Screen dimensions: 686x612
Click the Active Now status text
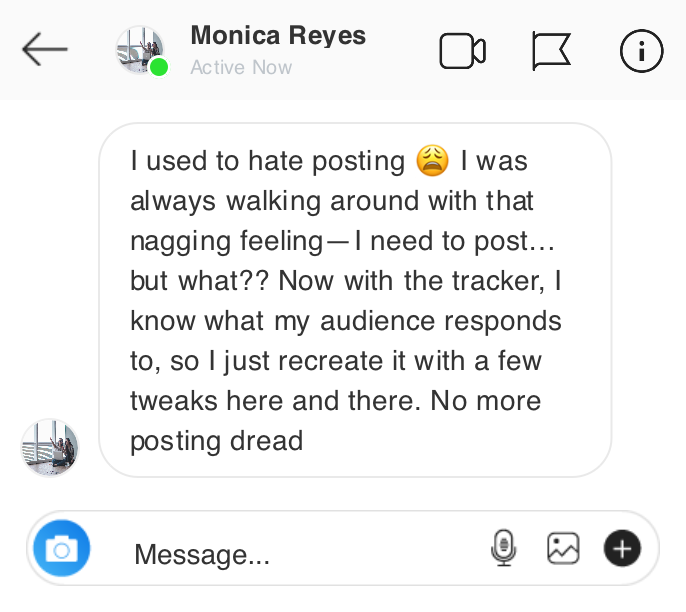click(x=241, y=68)
